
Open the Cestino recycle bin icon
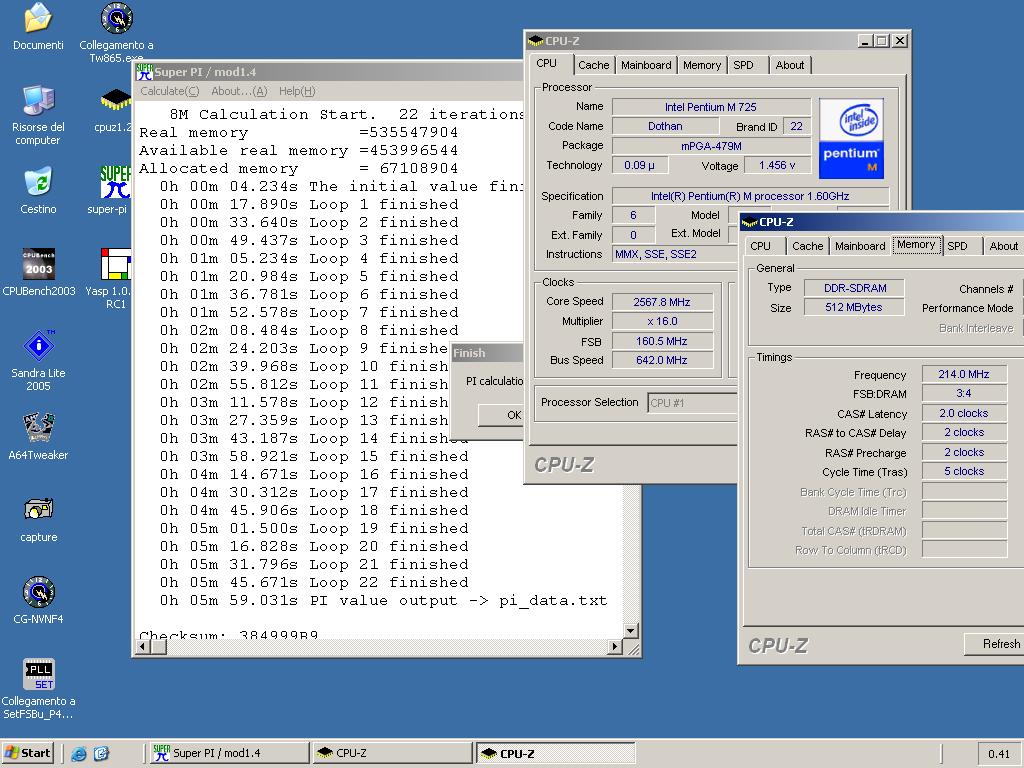point(38,182)
